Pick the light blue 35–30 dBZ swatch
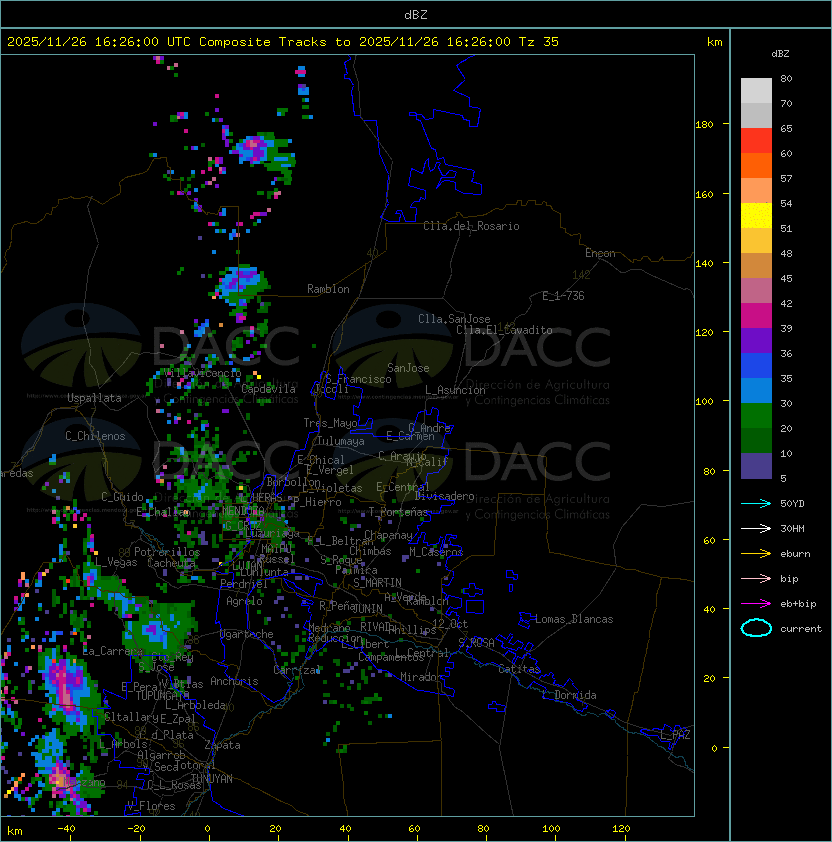The width and height of the screenshot is (832, 842). (756, 390)
